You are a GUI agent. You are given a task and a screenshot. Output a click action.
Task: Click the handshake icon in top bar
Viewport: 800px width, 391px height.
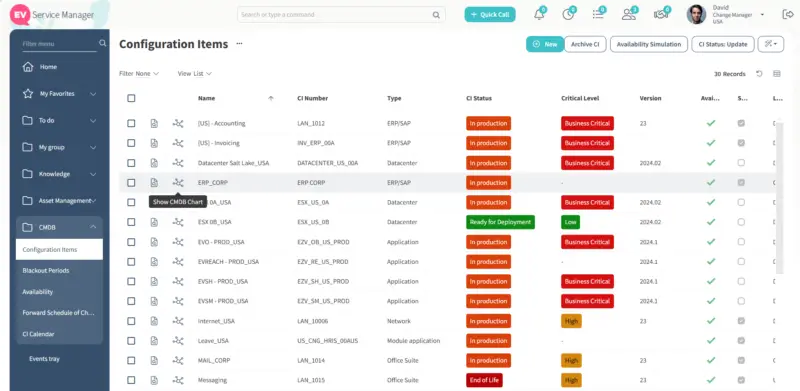click(x=661, y=15)
